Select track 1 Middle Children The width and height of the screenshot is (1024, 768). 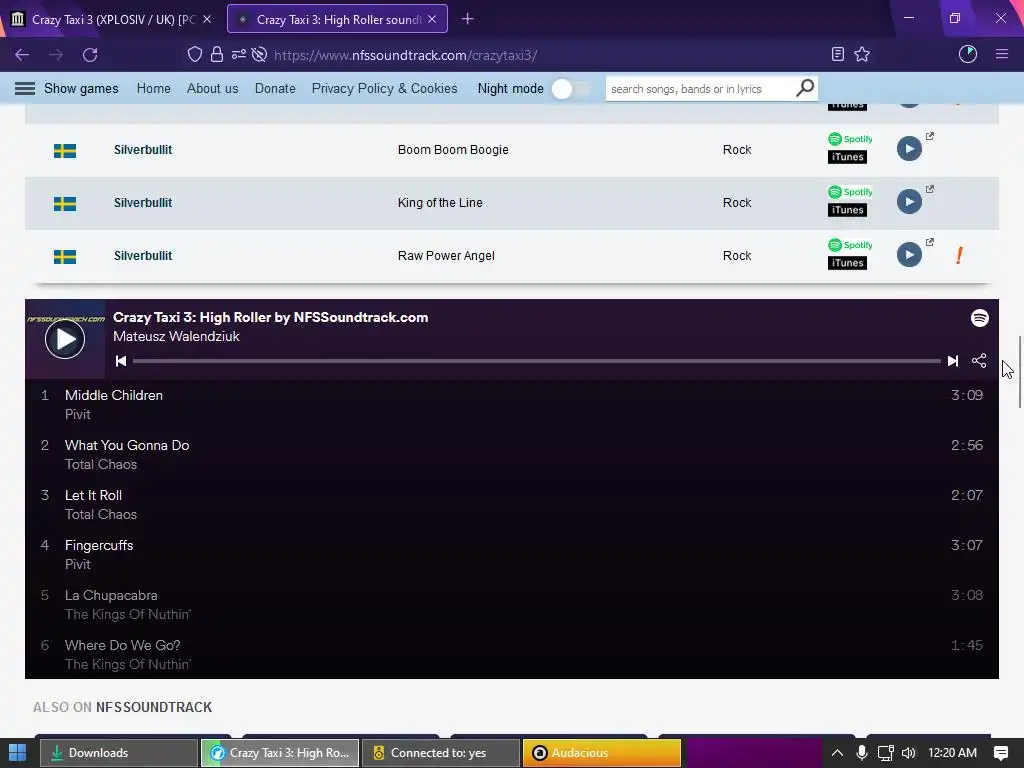tap(511, 404)
